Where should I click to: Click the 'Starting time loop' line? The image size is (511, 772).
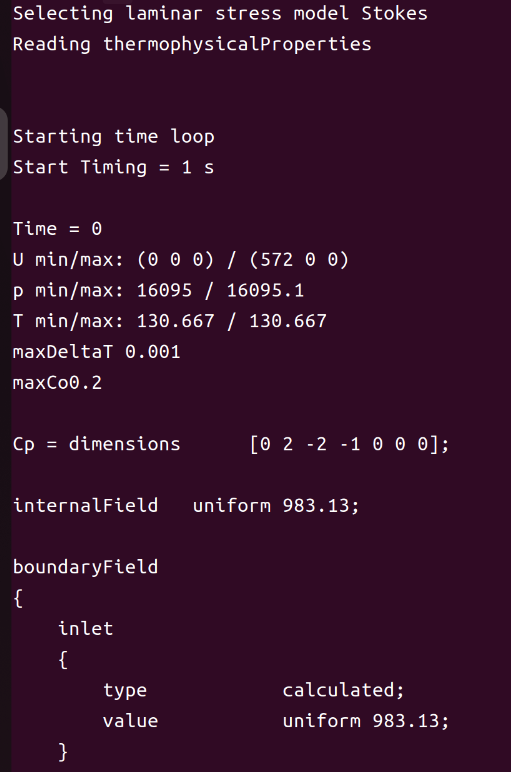click(114, 136)
